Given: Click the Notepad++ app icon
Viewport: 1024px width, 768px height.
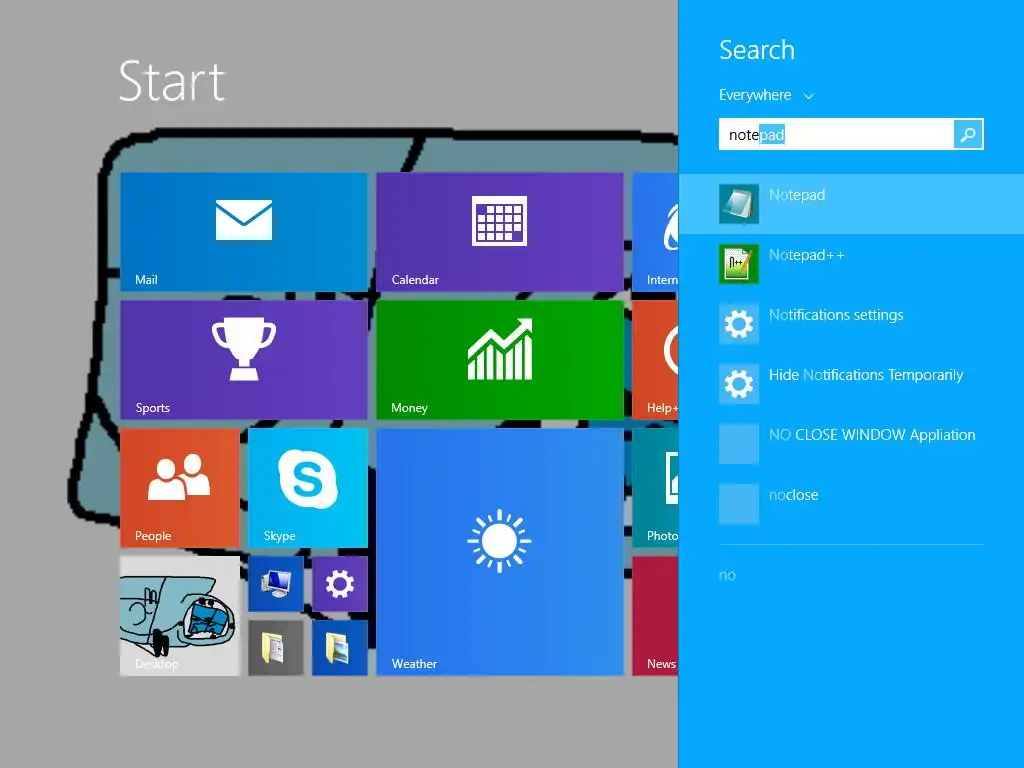Looking at the screenshot, I should 739,264.
